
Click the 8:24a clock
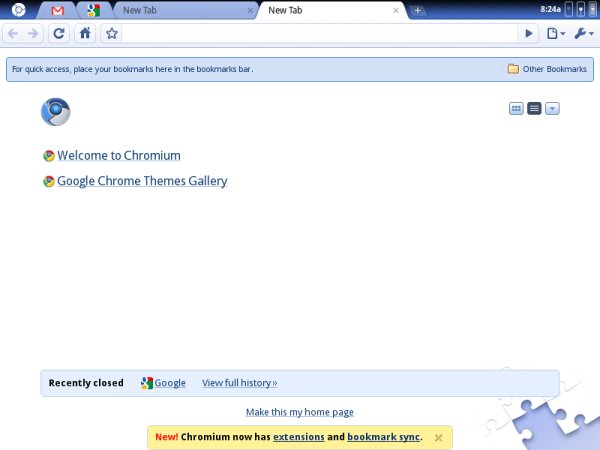550,9
